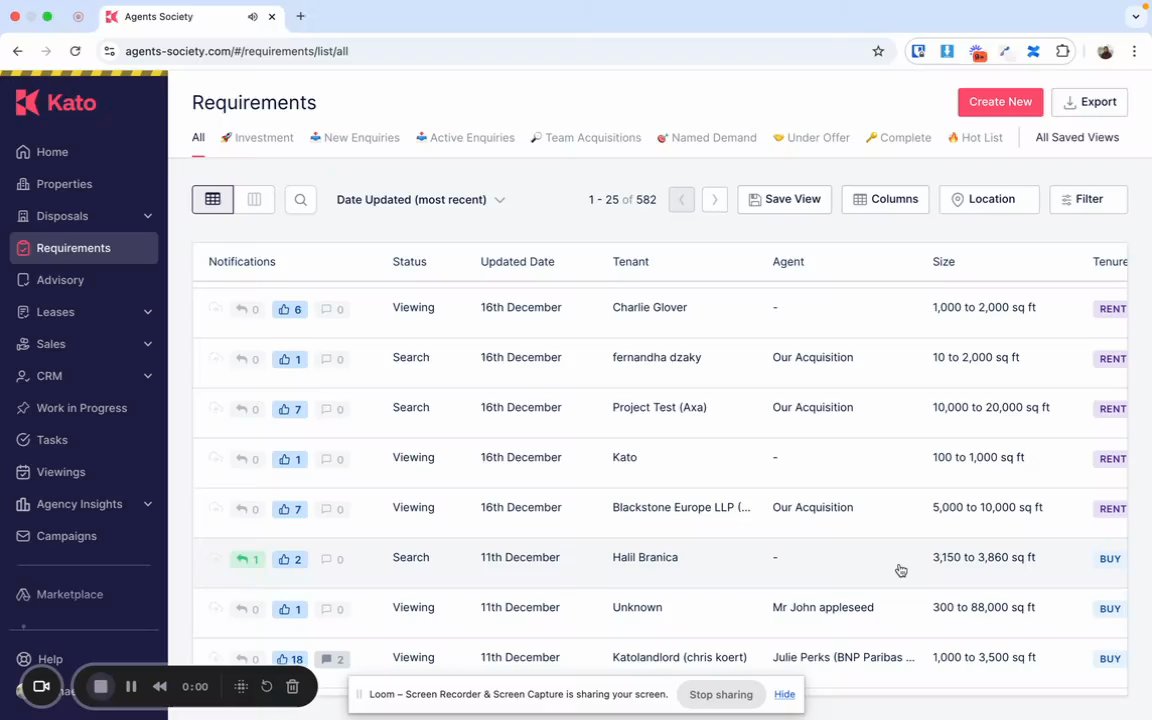The image size is (1152, 720).
Task: Click the Kato logo
Action: pos(56,102)
